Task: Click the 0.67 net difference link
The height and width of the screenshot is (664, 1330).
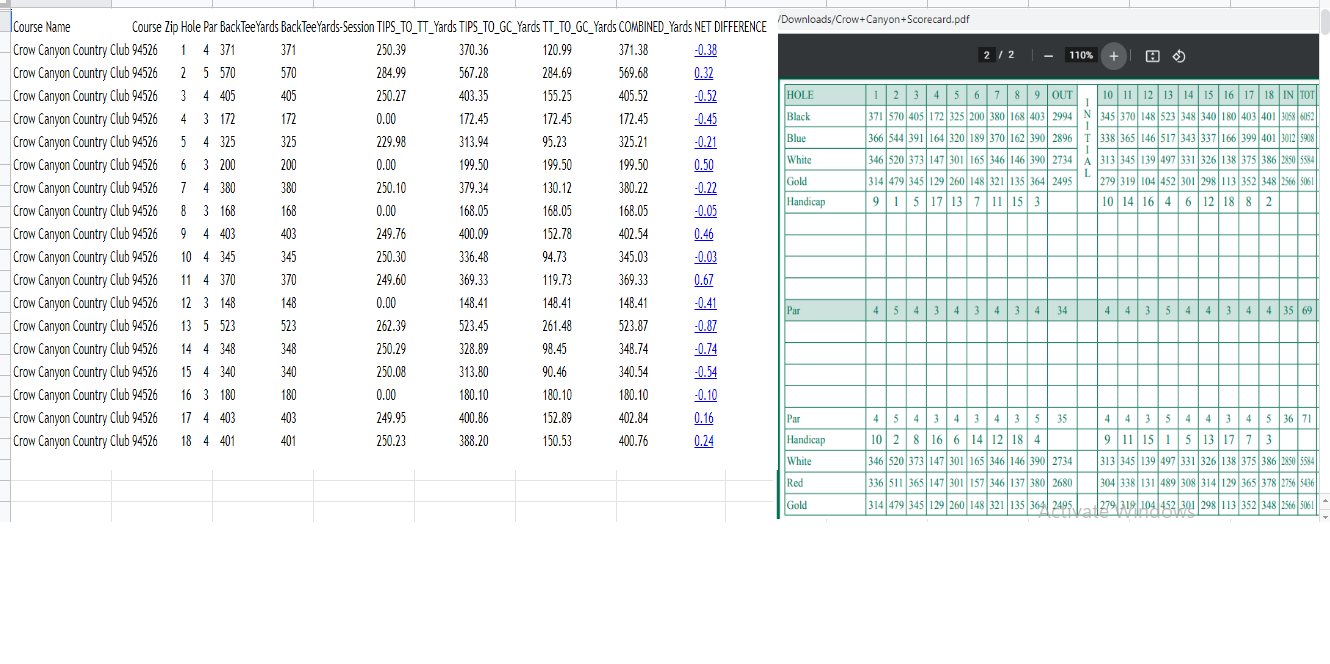Action: (x=704, y=280)
